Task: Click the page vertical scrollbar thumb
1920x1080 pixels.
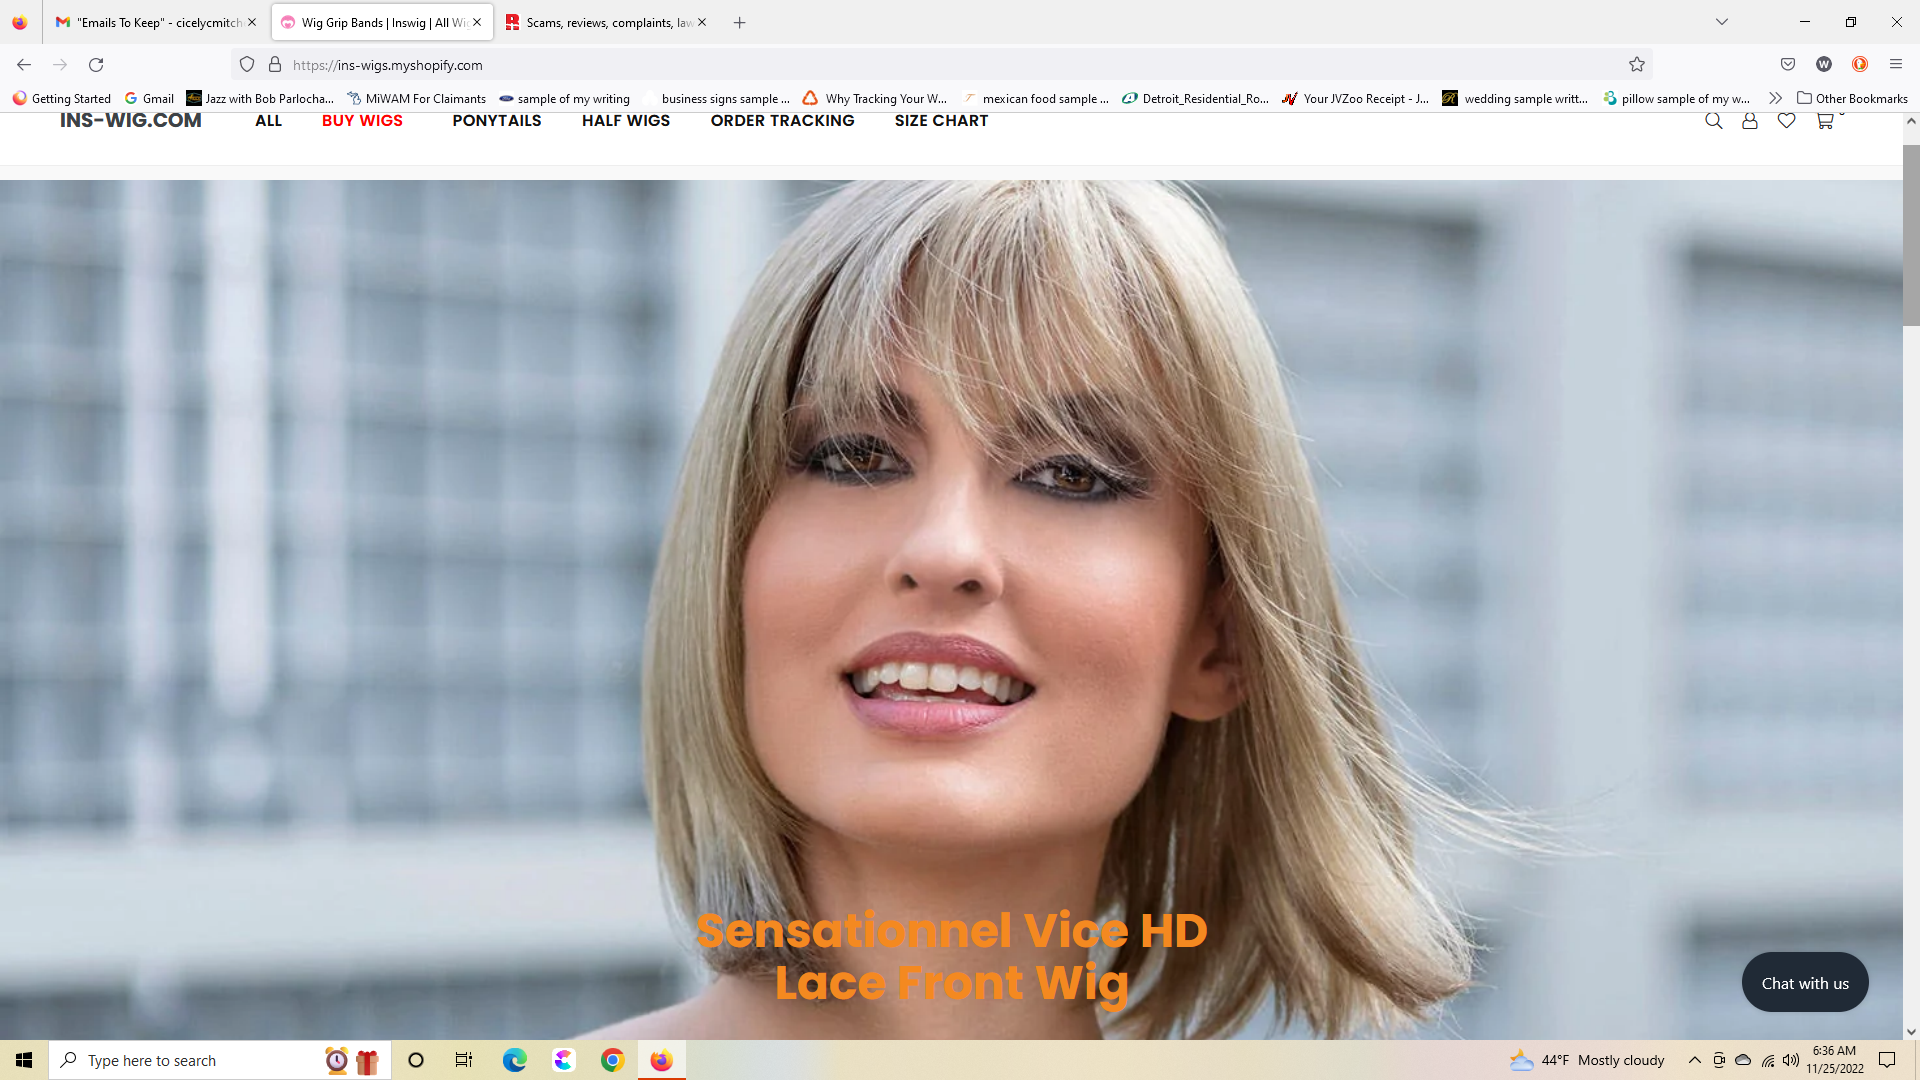Action: coord(1911,235)
